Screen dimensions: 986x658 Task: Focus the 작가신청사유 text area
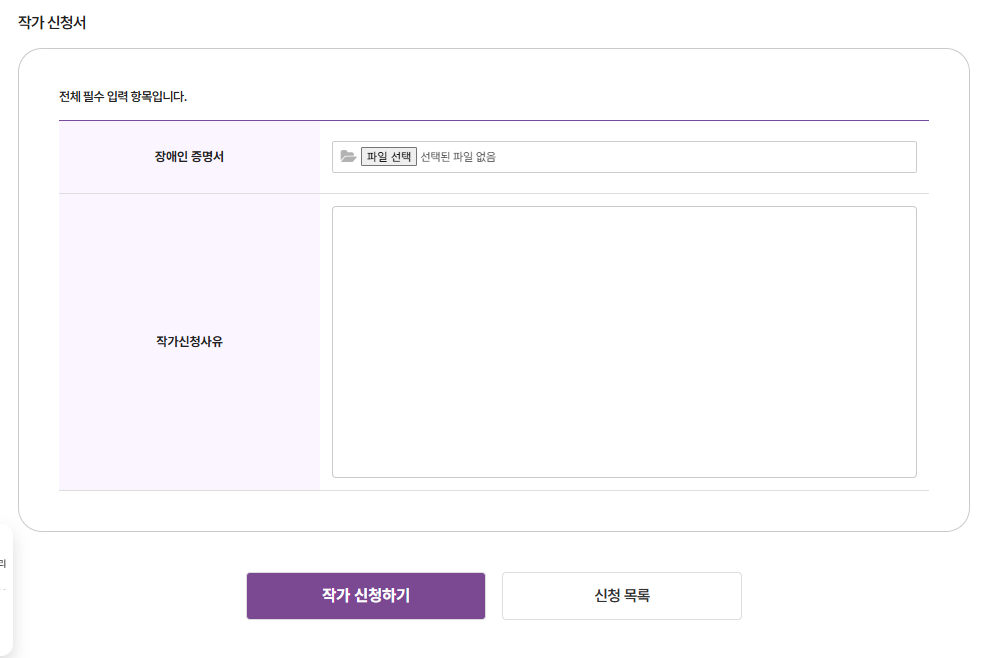click(x=624, y=342)
